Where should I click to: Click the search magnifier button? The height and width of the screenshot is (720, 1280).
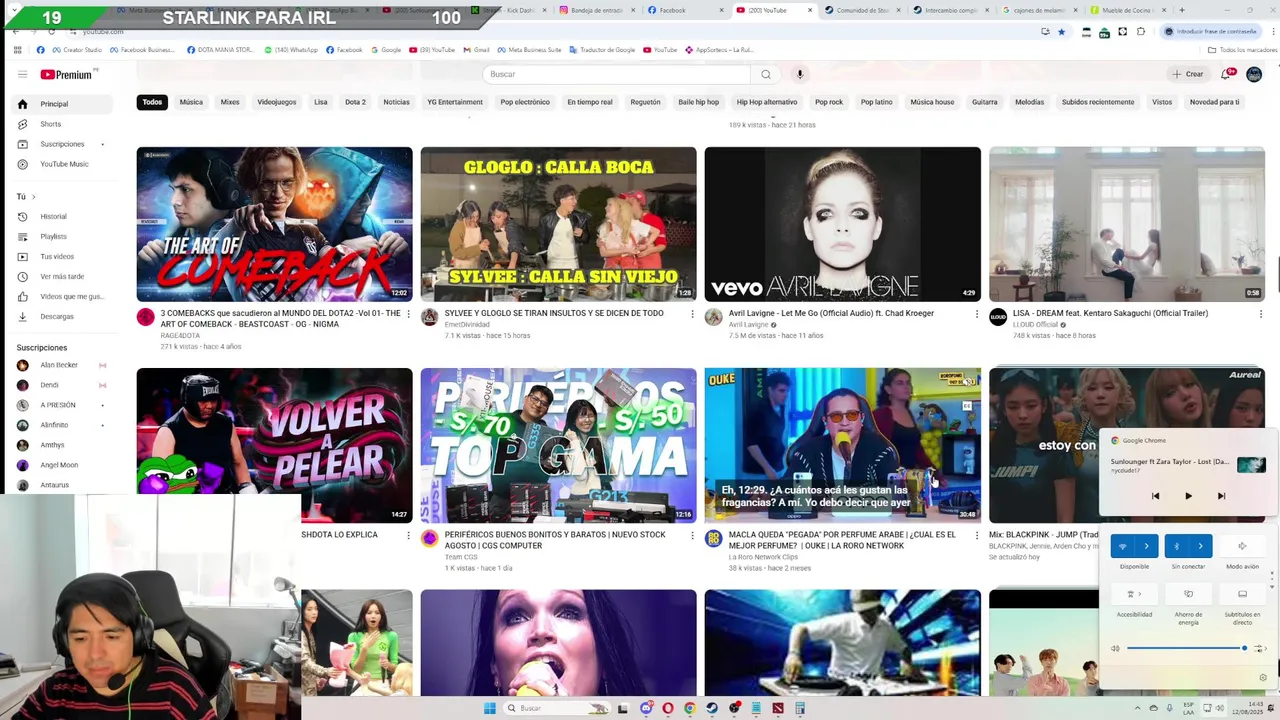pos(766,74)
